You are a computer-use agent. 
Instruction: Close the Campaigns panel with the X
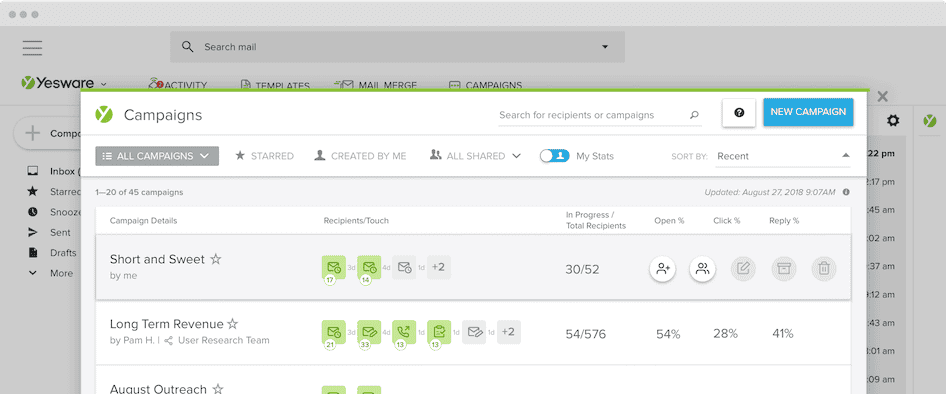click(883, 97)
